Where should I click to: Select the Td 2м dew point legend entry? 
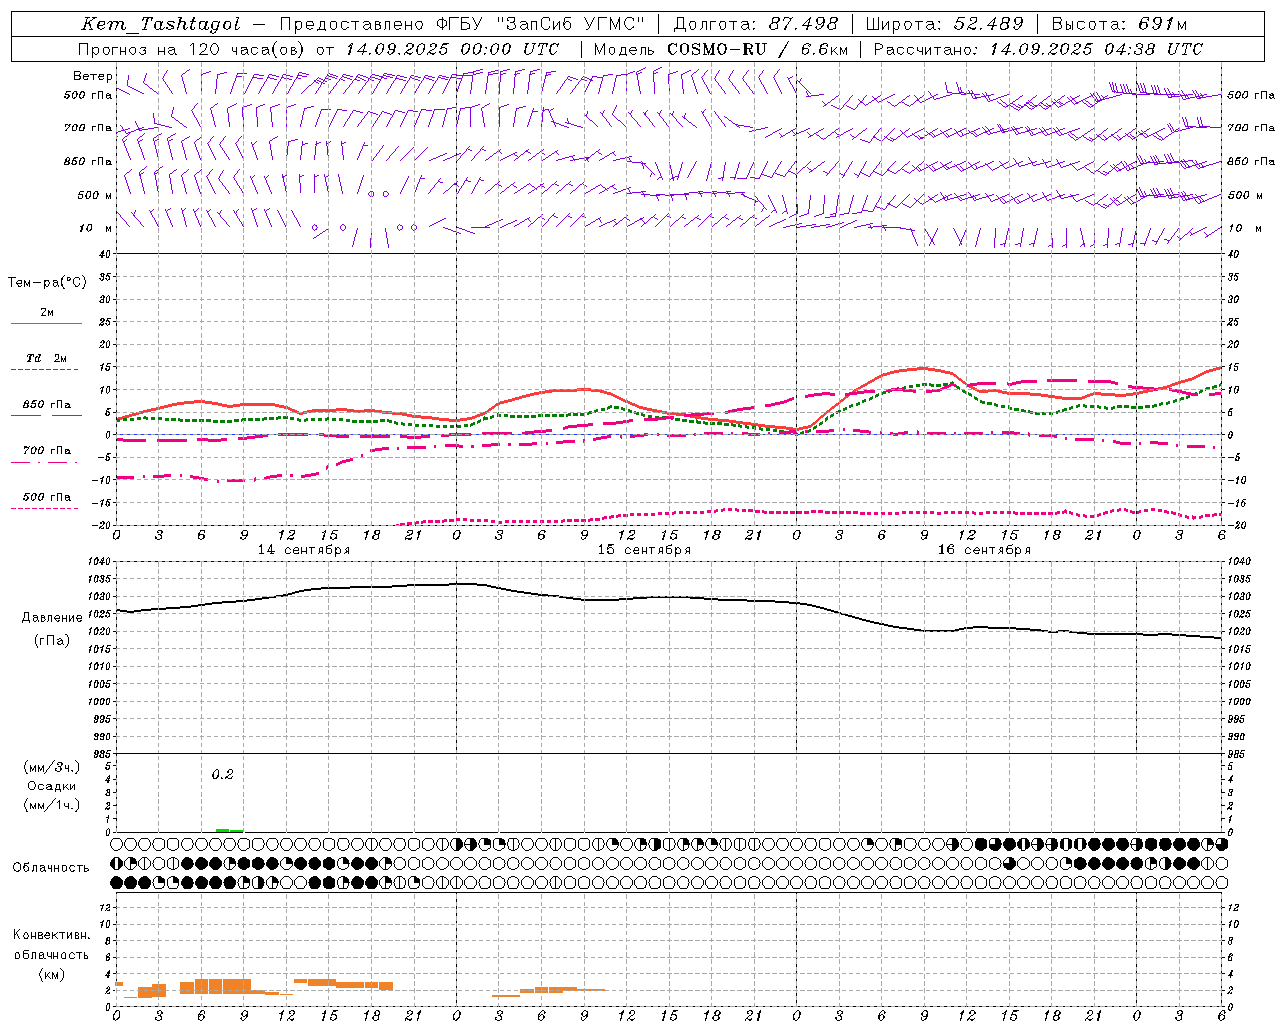click(46, 358)
